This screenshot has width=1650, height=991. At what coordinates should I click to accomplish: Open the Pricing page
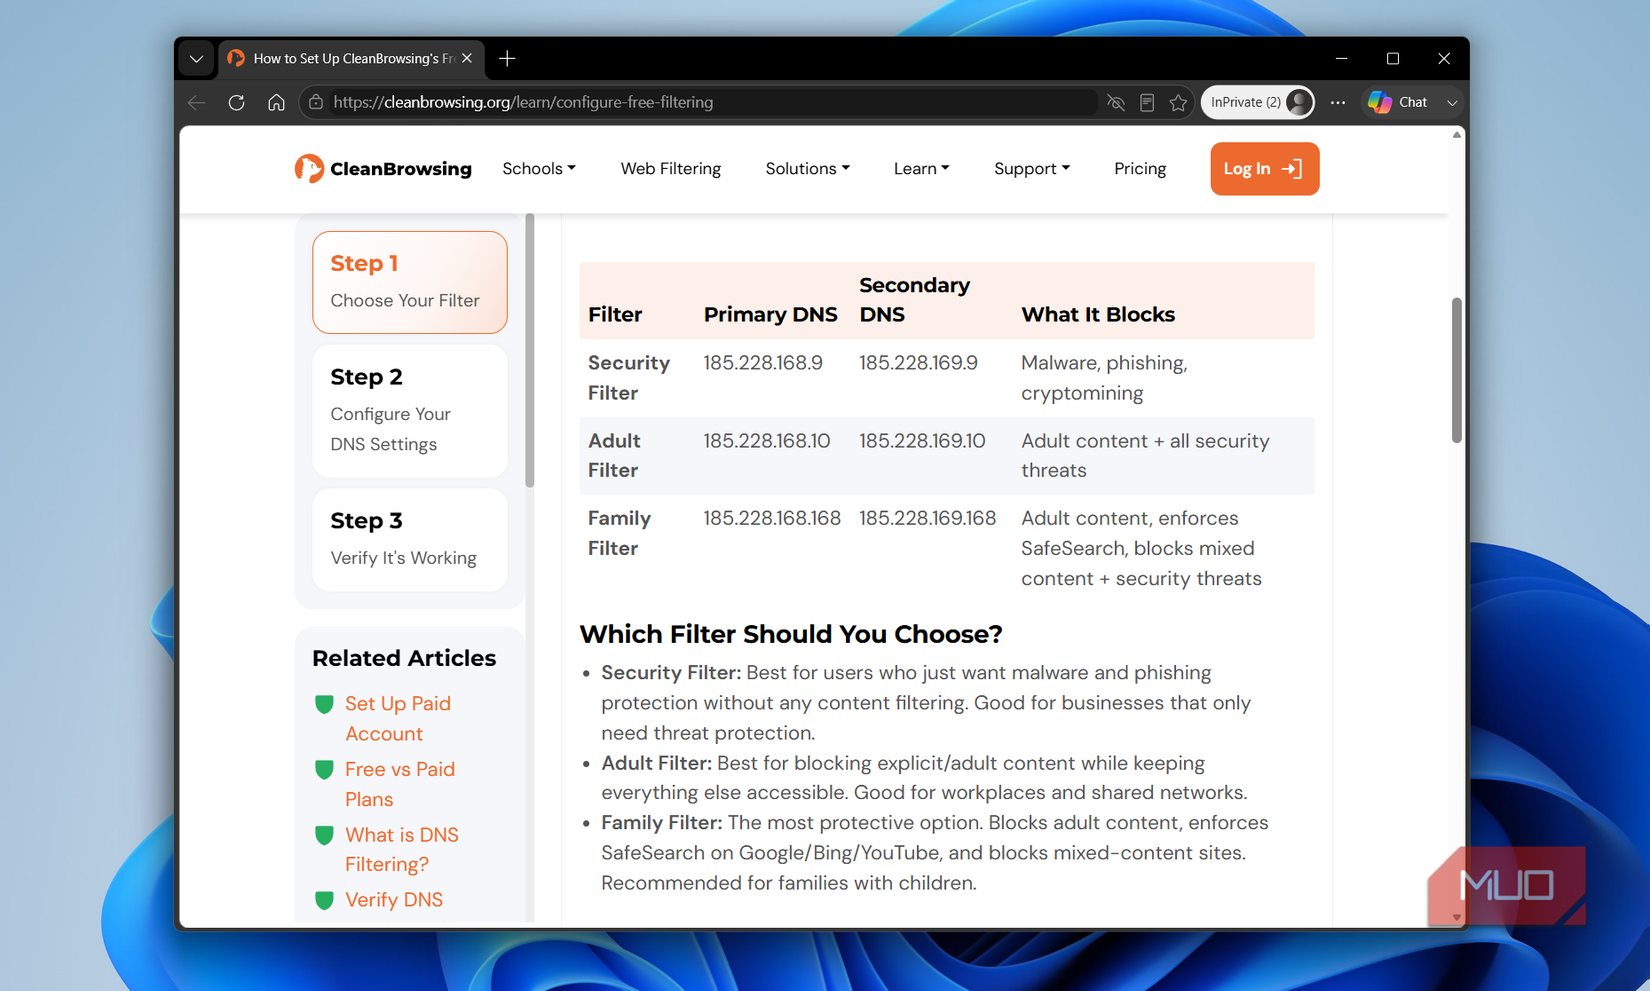click(x=1140, y=169)
